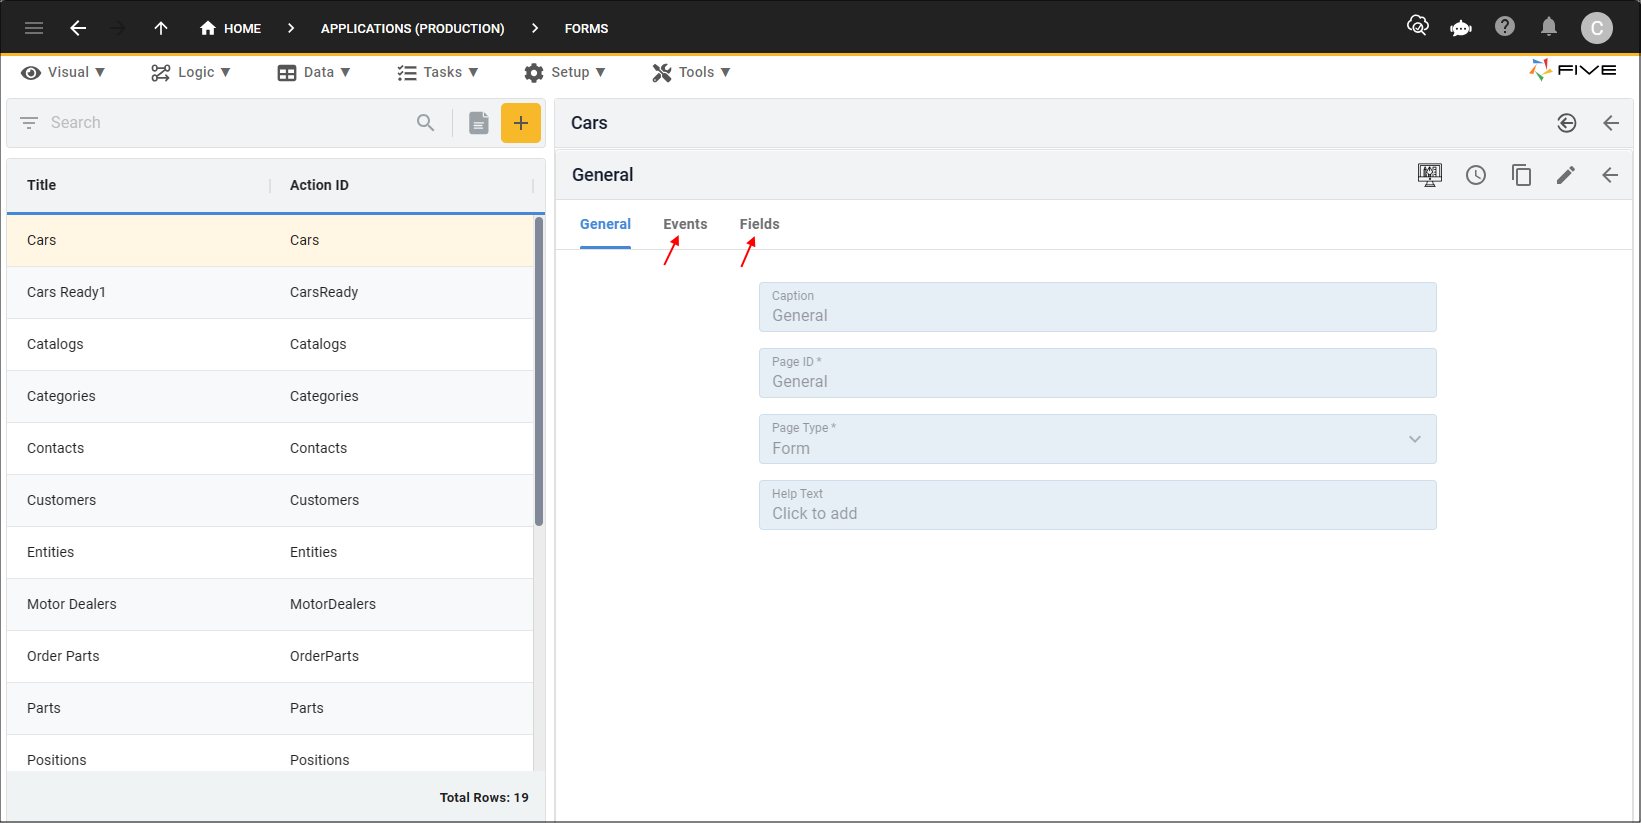The height and width of the screenshot is (823, 1641).
Task: Select the Catalogs row
Action: pos(270,344)
